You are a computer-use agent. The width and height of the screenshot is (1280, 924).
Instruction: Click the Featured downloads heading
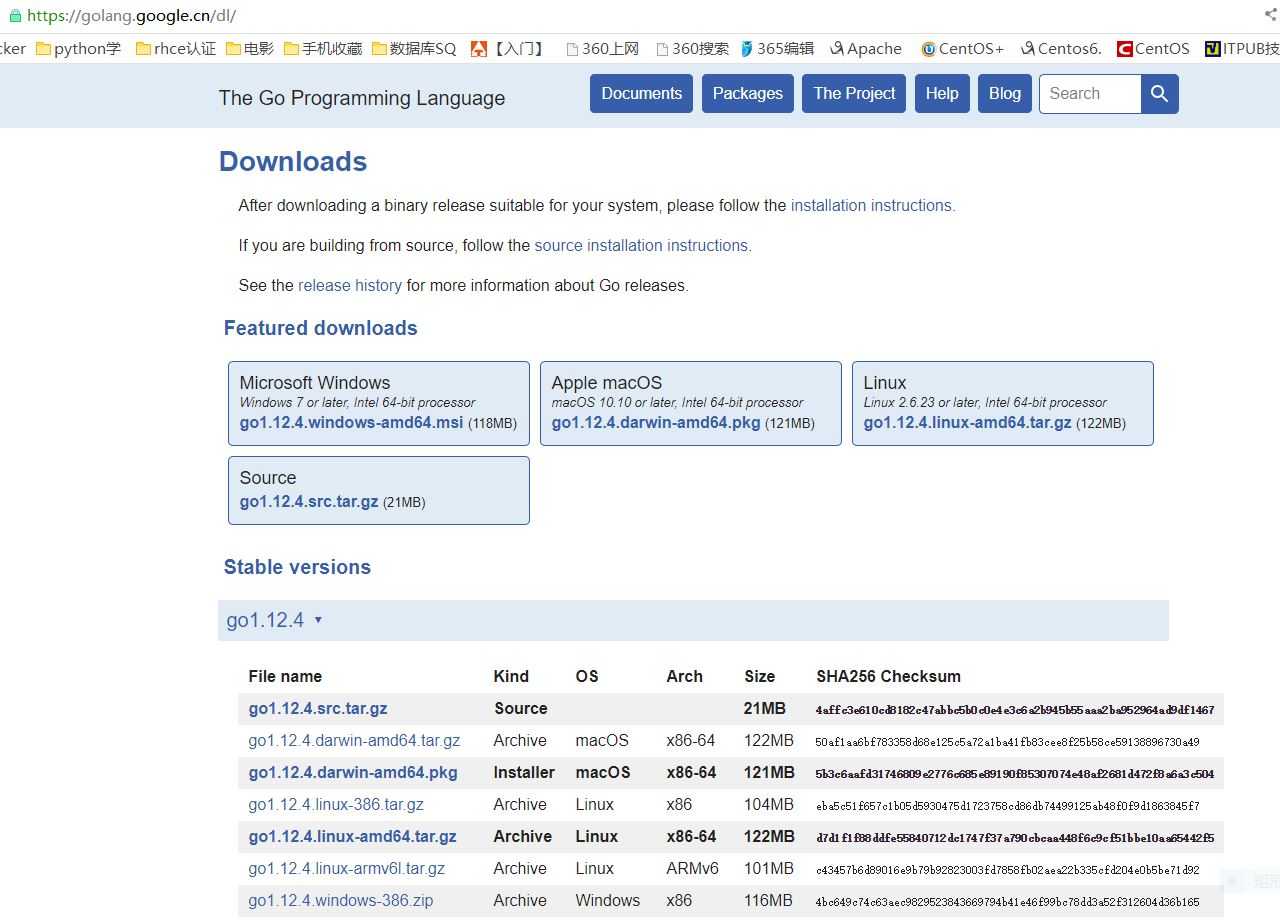[x=321, y=328]
